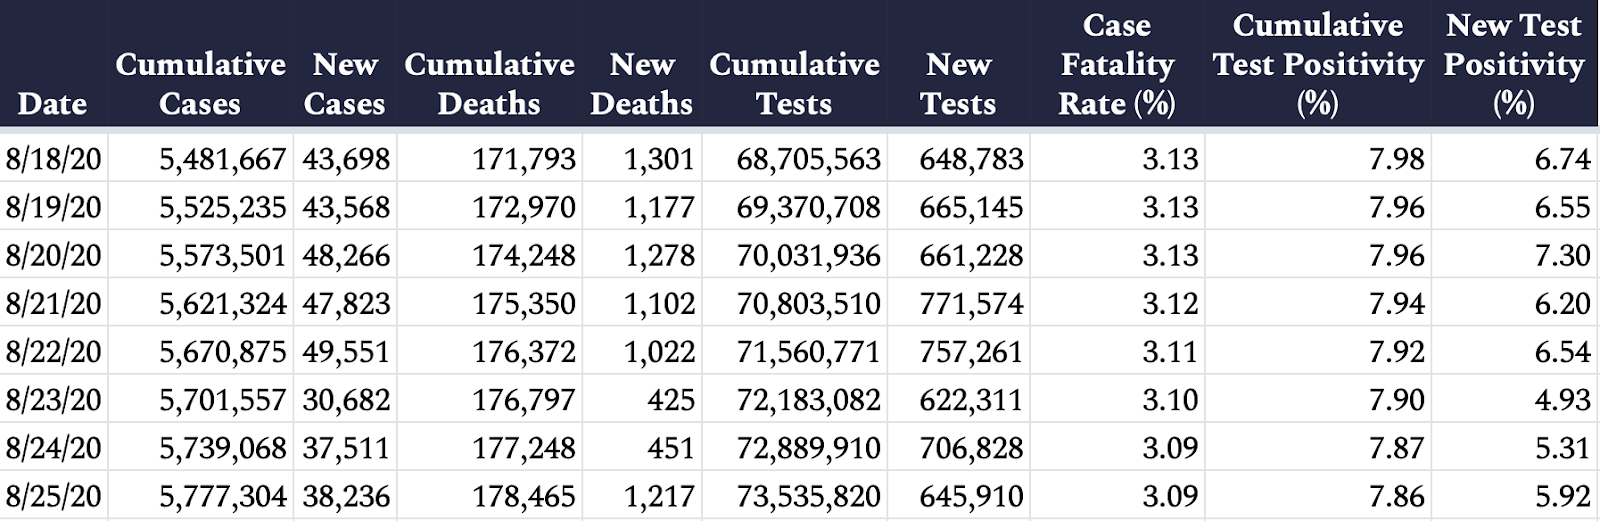Select cumulative positivity value 7.87
1600x521 pixels.
click(1396, 447)
